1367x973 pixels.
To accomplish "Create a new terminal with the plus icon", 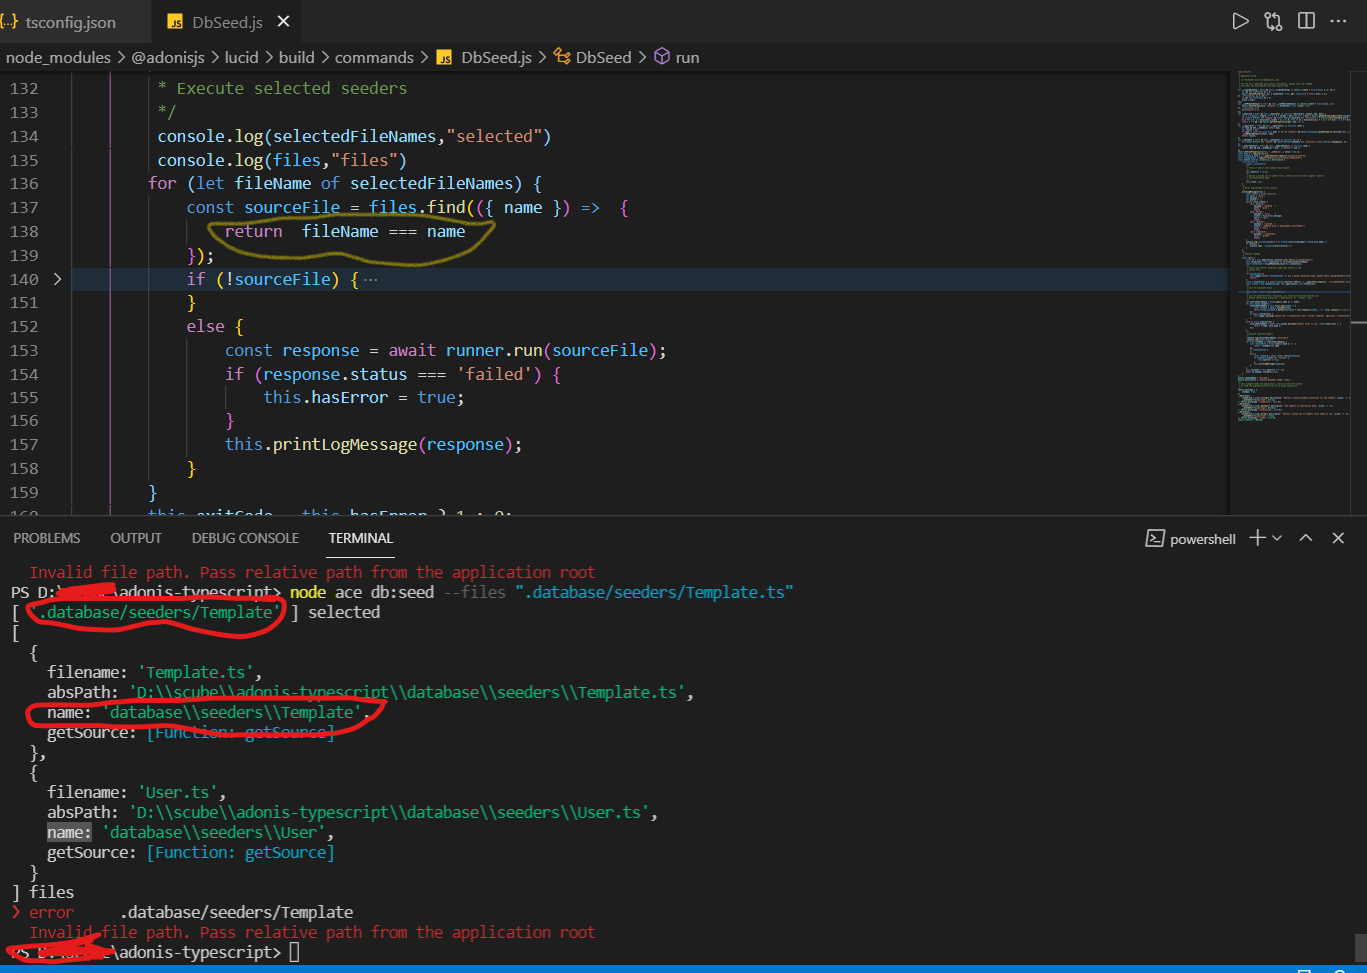I will pos(1254,538).
